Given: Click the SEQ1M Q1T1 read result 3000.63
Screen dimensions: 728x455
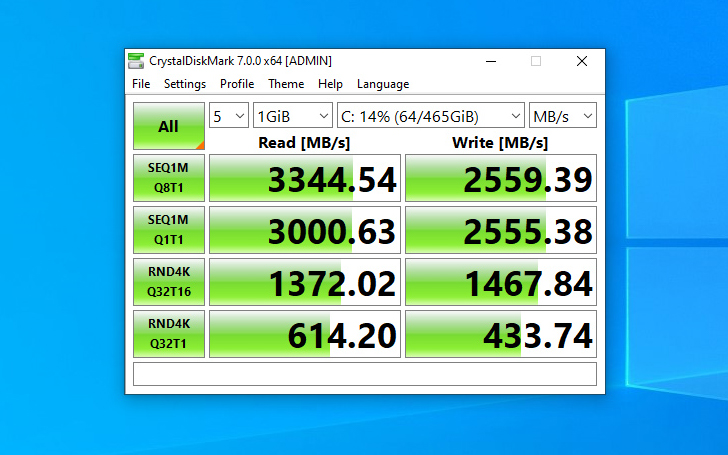Looking at the screenshot, I should click(305, 230).
